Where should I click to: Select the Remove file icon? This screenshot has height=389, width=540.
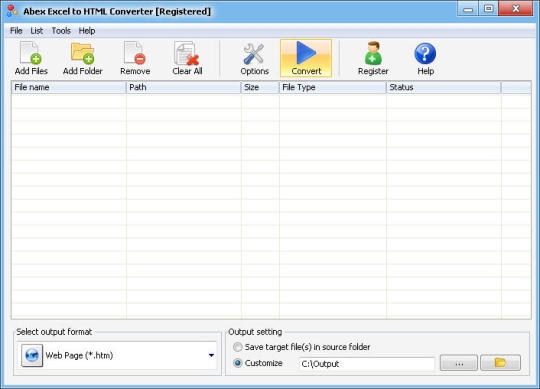coord(135,59)
